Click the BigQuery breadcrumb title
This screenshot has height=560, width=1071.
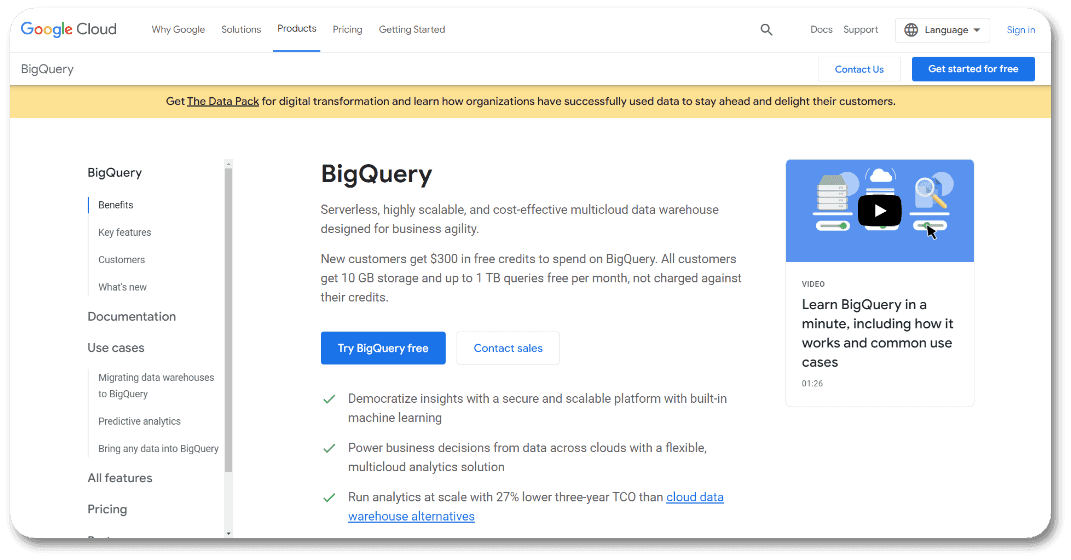coord(47,69)
